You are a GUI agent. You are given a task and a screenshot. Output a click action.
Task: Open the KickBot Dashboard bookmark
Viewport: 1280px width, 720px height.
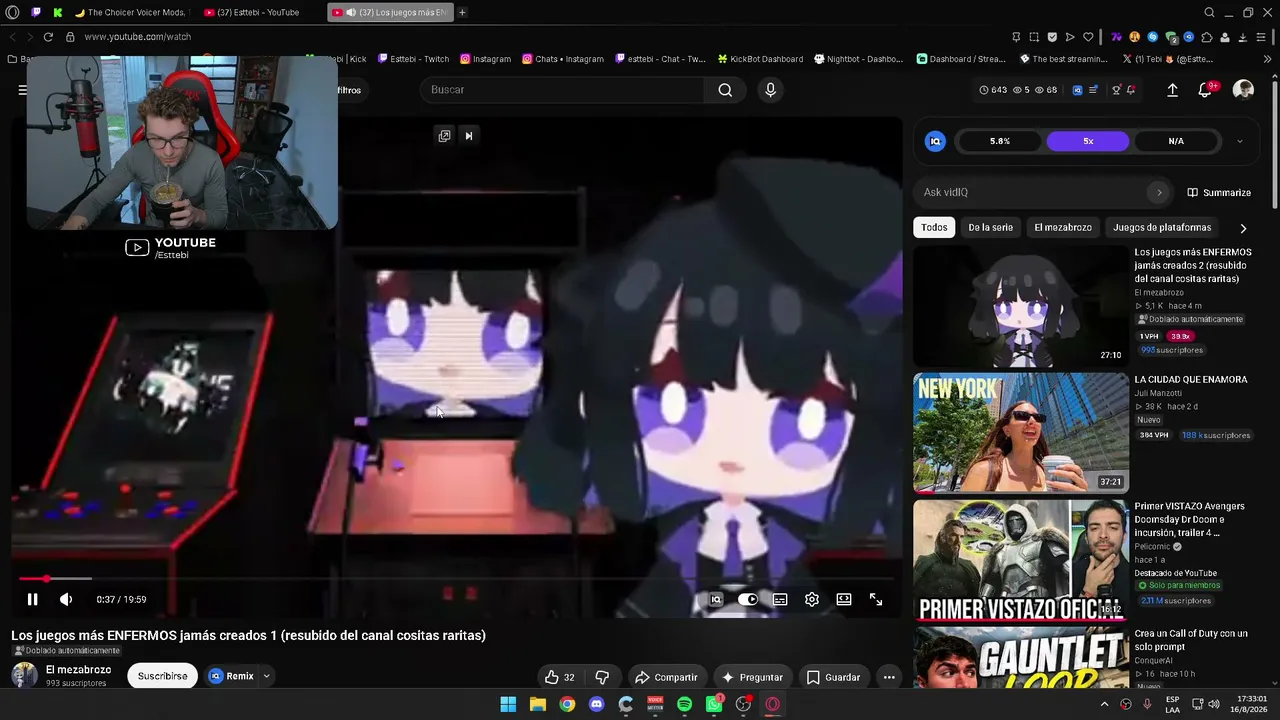(760, 59)
